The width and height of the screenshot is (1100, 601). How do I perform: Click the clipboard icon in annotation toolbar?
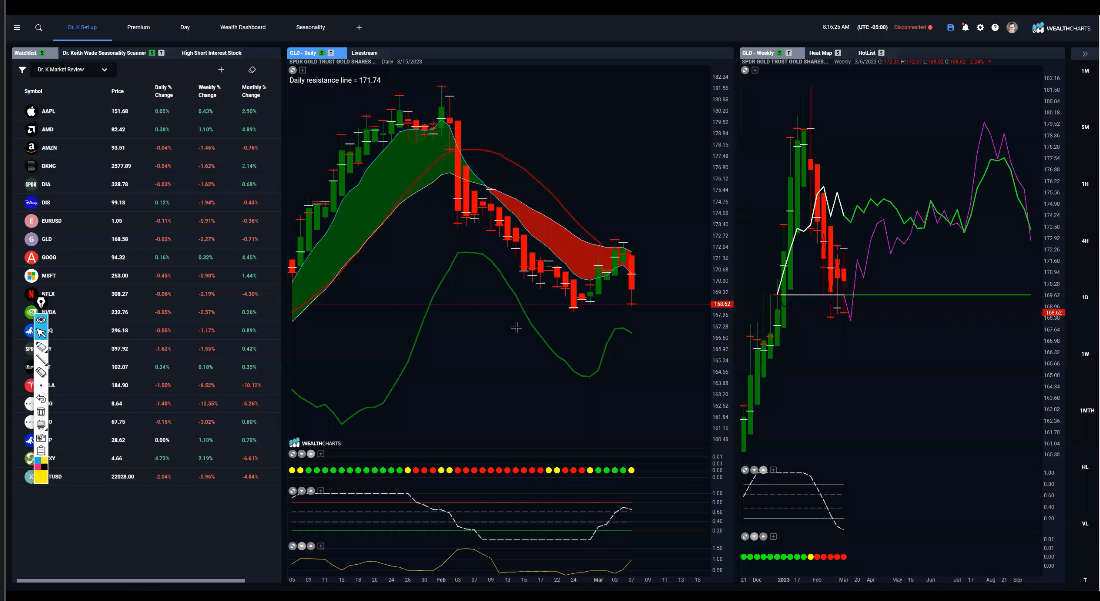click(x=41, y=450)
